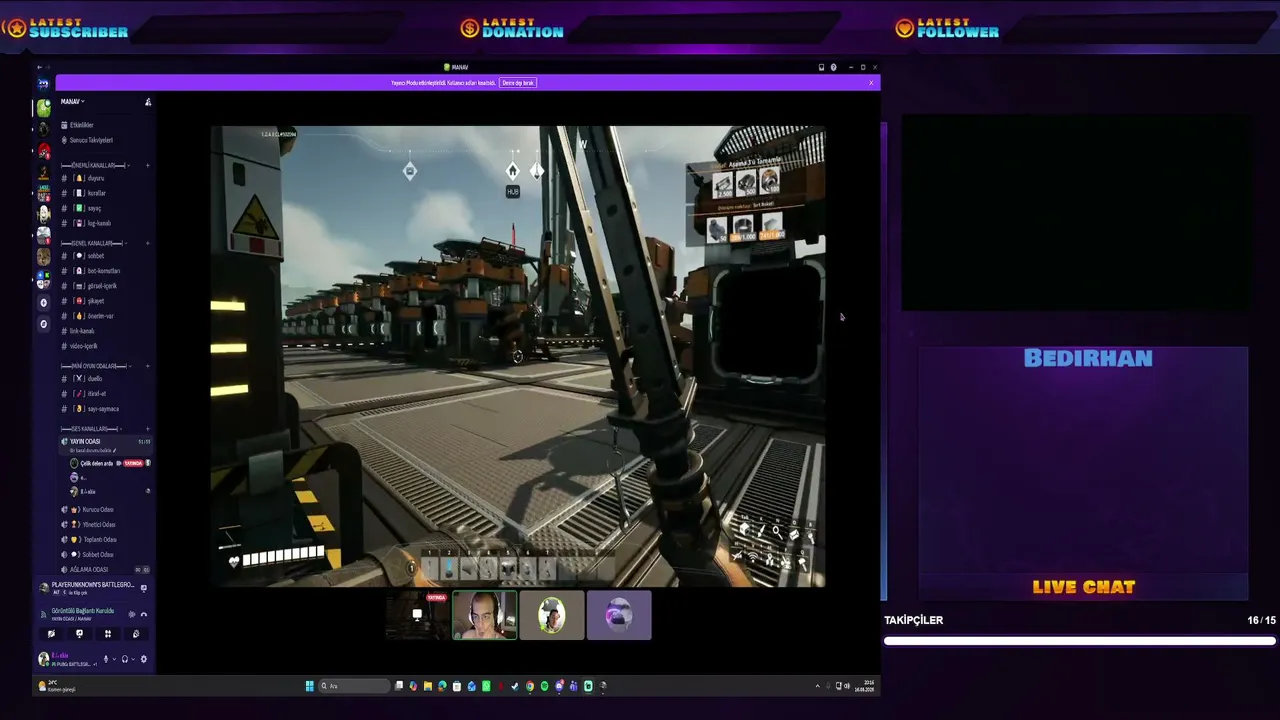Viewport: 1280px width, 720px height.
Task: Join the Toplantı Odası voice channel
Action: coord(104,540)
